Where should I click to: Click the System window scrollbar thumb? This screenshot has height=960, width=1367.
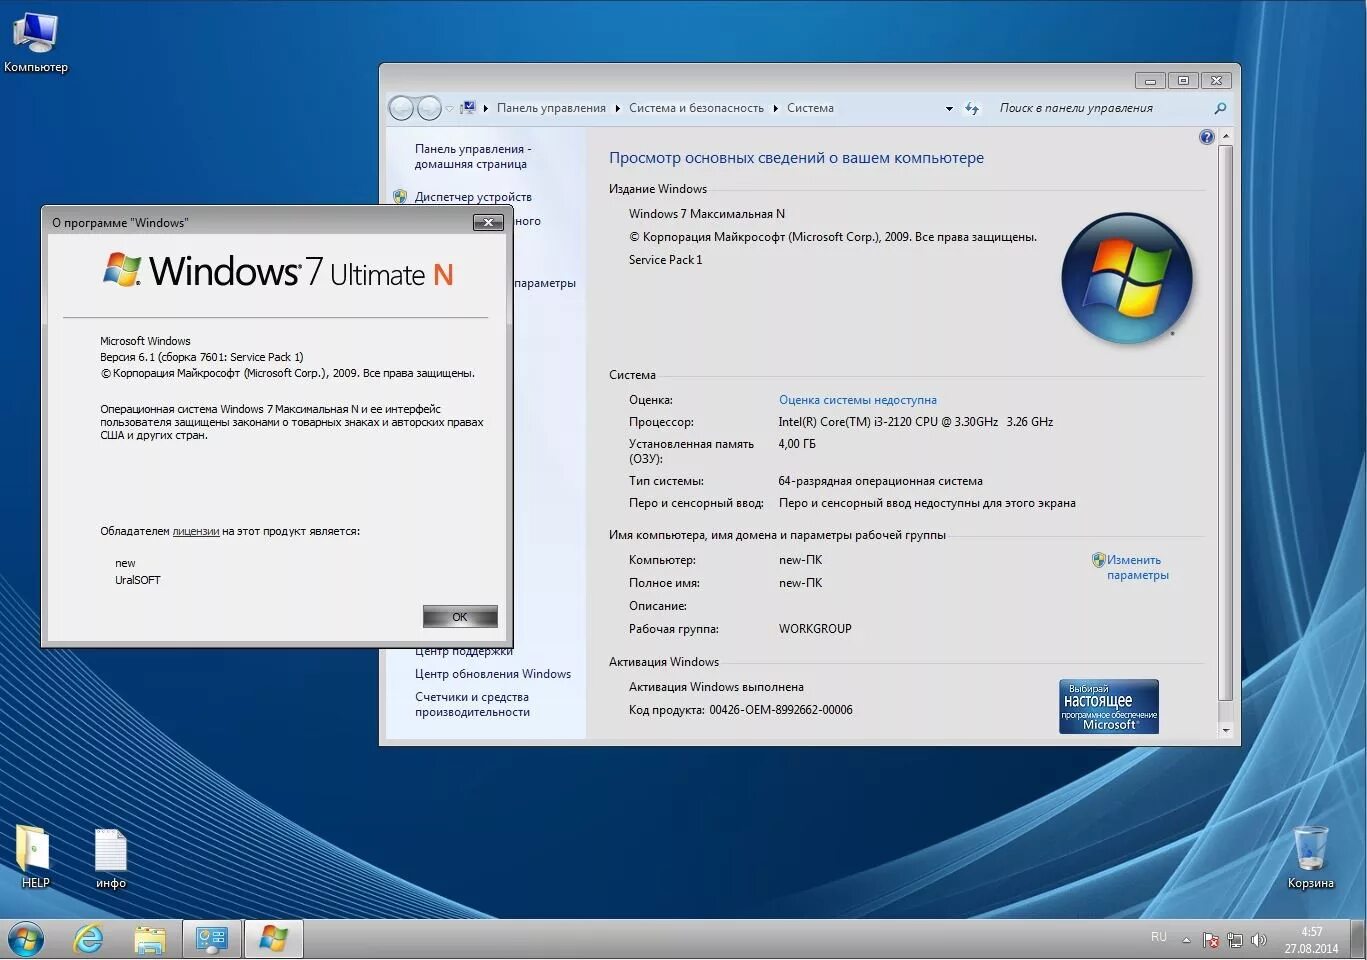pos(1226,423)
